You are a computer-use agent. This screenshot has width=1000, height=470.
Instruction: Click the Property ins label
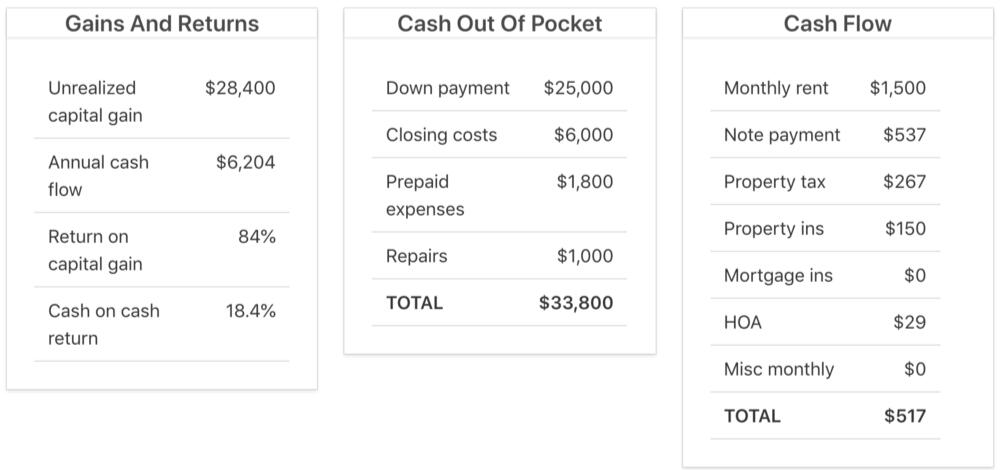click(773, 229)
